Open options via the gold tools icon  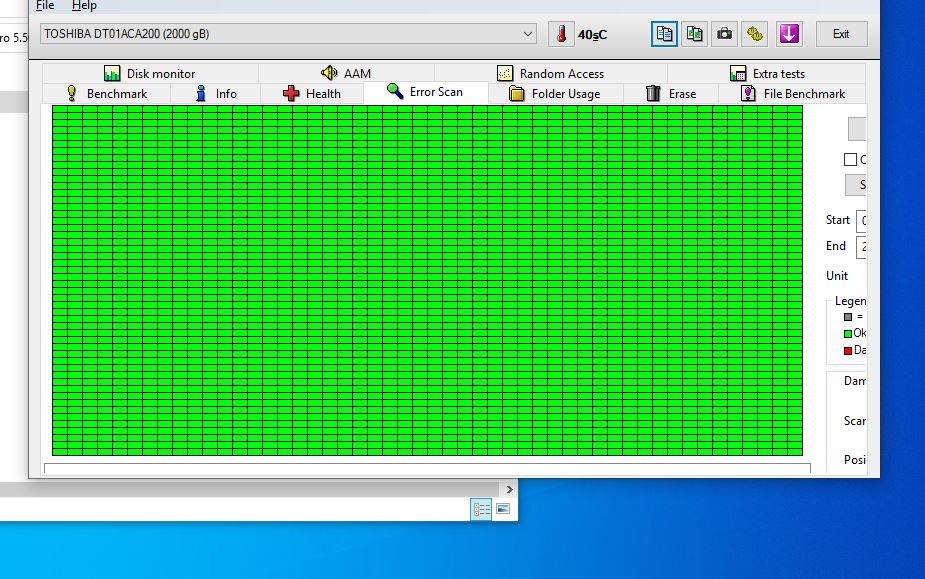pos(755,34)
